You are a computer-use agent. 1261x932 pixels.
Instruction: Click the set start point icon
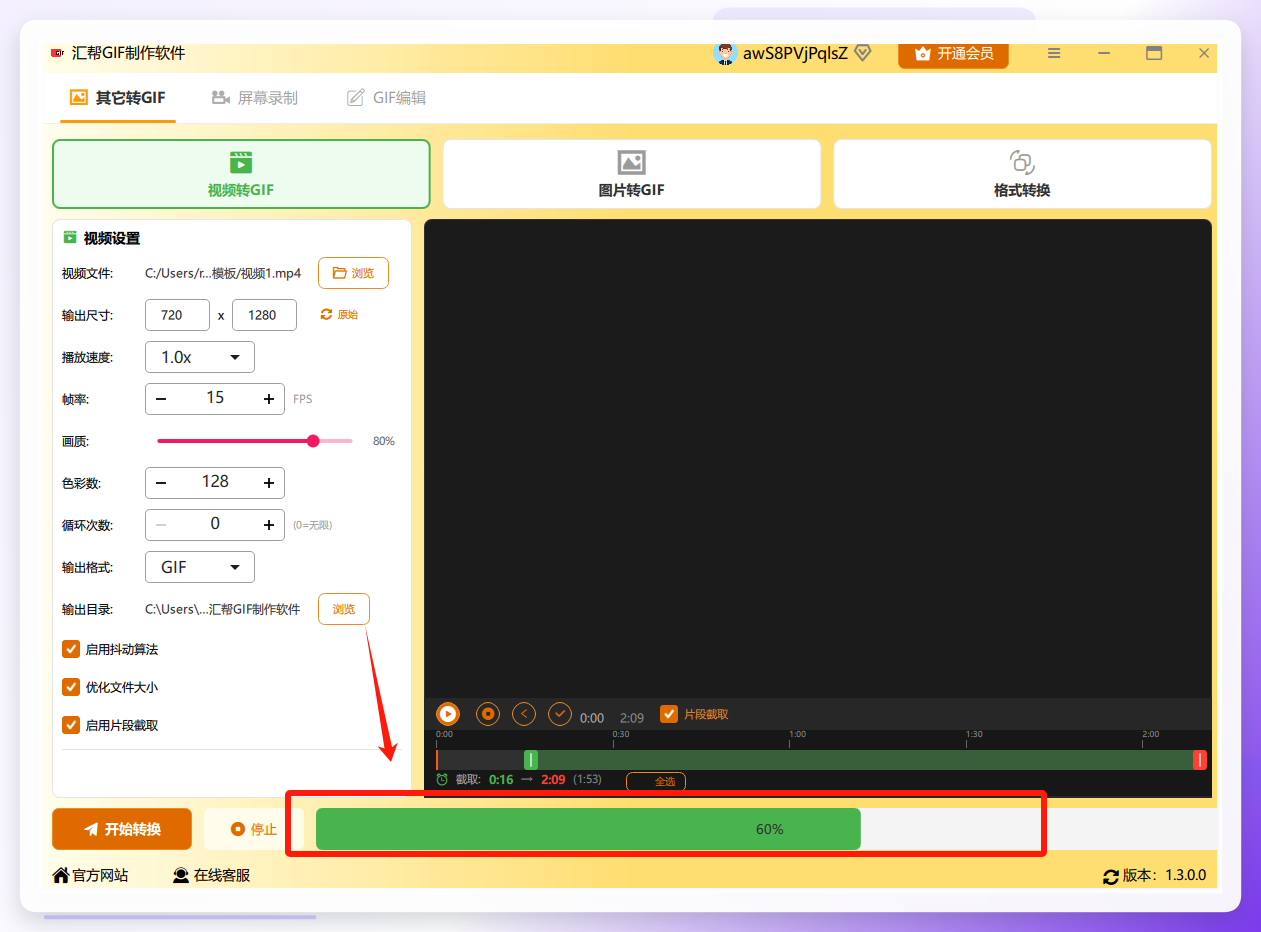(x=524, y=714)
